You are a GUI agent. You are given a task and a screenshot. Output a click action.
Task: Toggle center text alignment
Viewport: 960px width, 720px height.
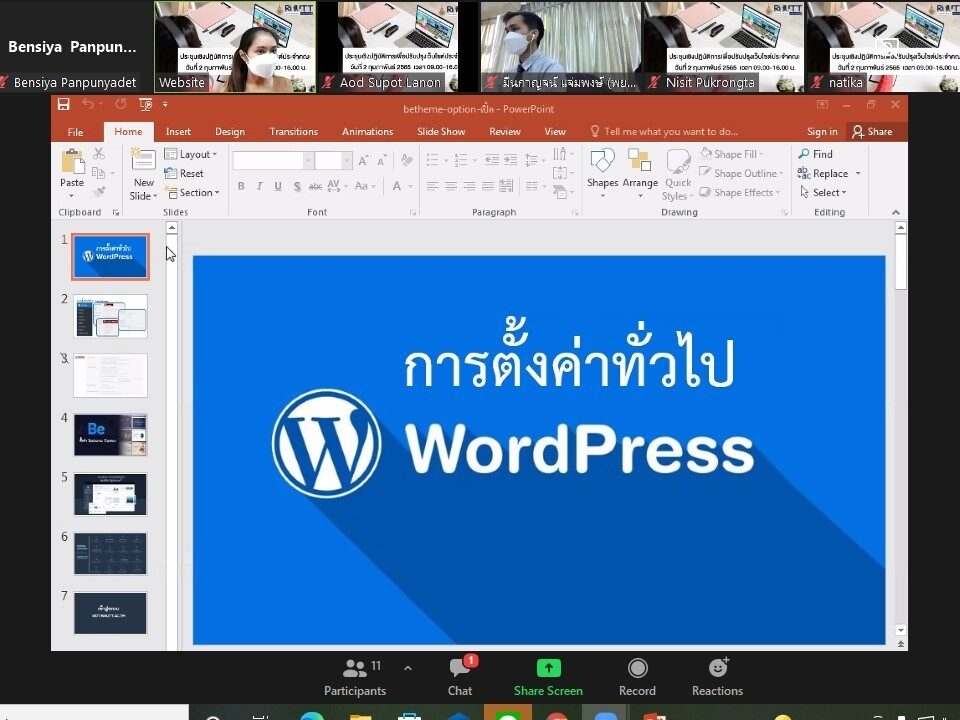tap(451, 186)
